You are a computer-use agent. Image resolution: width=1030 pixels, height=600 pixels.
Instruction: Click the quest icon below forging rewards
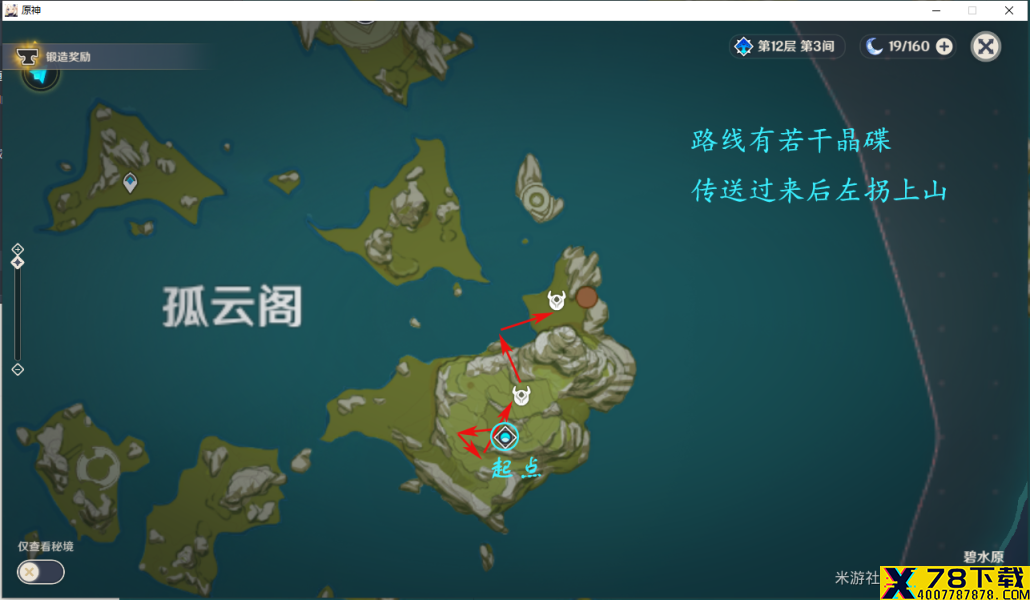[x=41, y=77]
